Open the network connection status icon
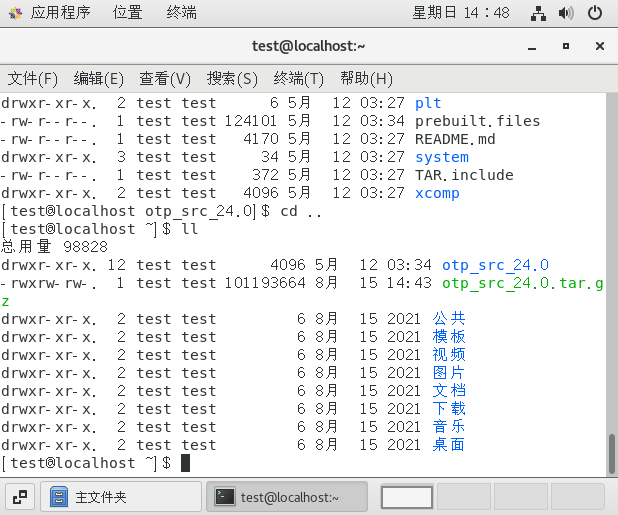Screen dimensions: 618x515 click(x=538, y=13)
